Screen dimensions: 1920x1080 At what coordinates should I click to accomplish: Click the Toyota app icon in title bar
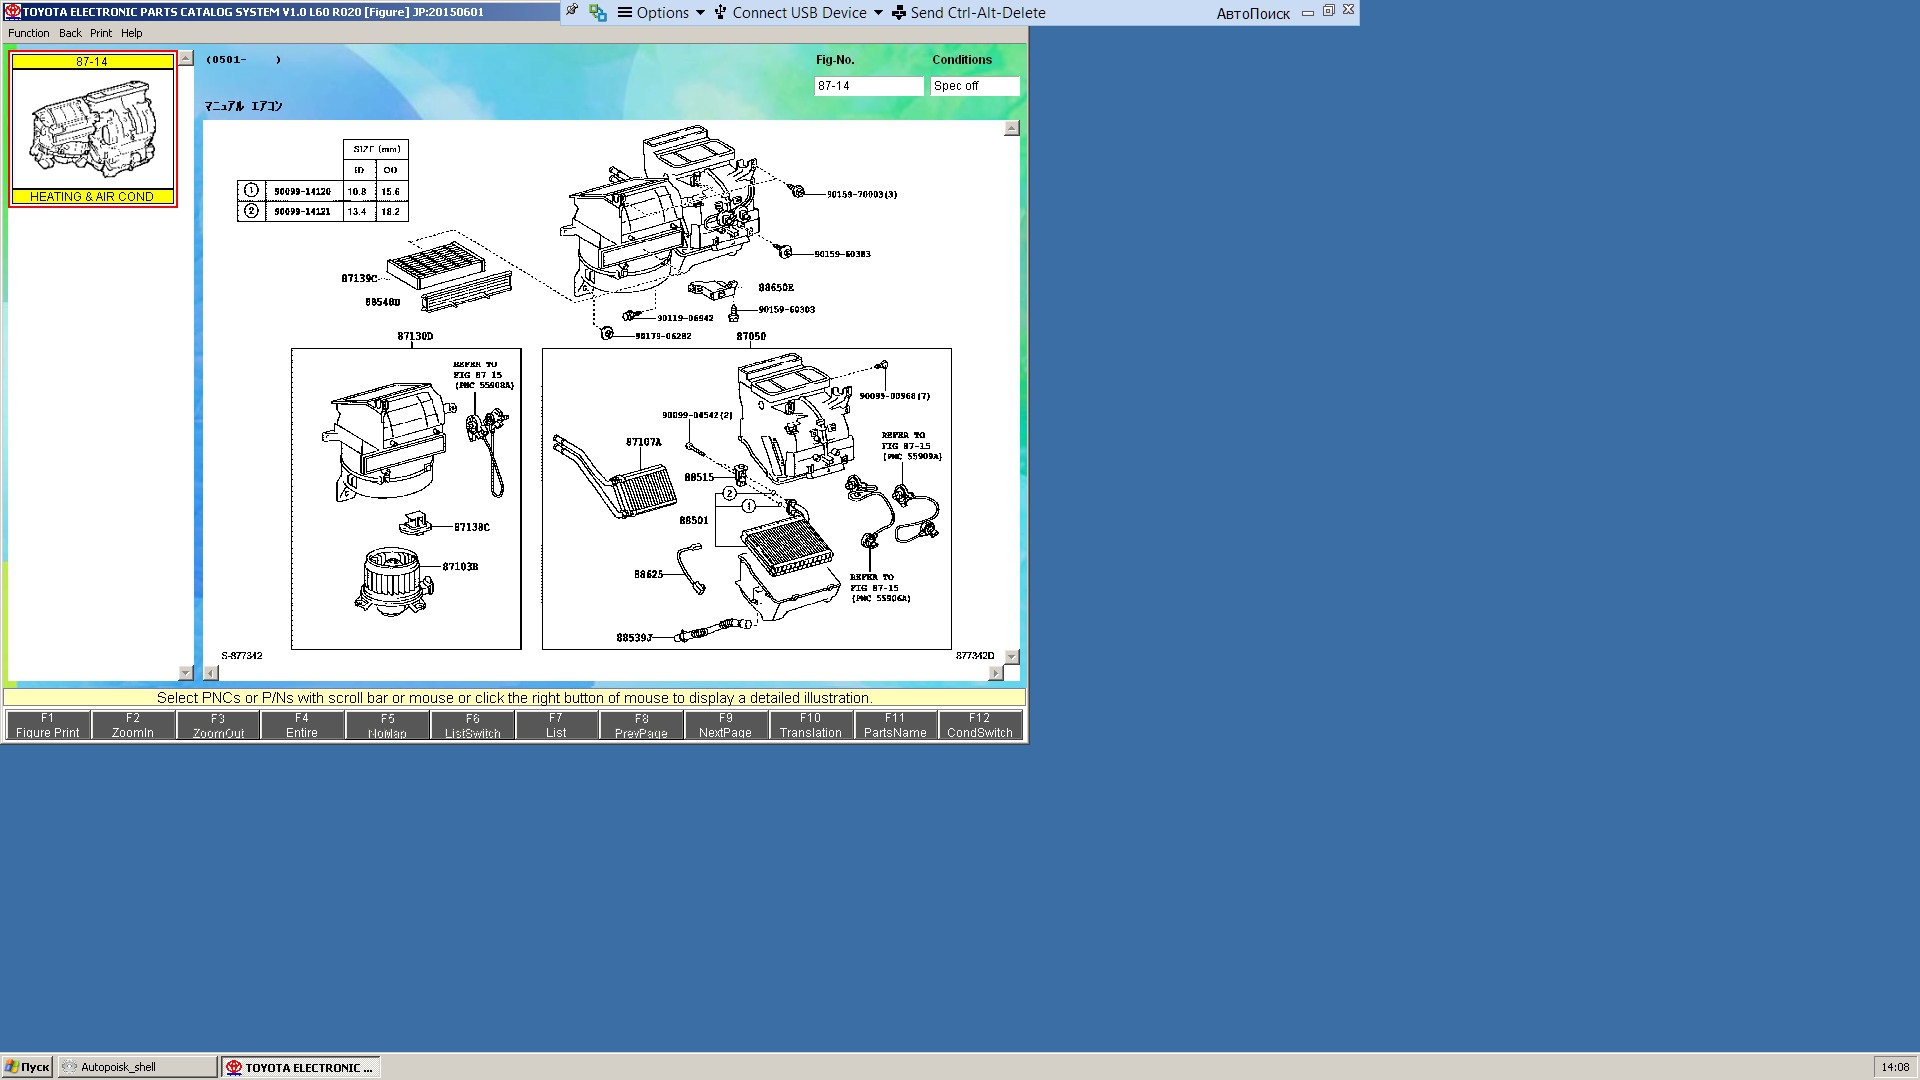(x=12, y=12)
